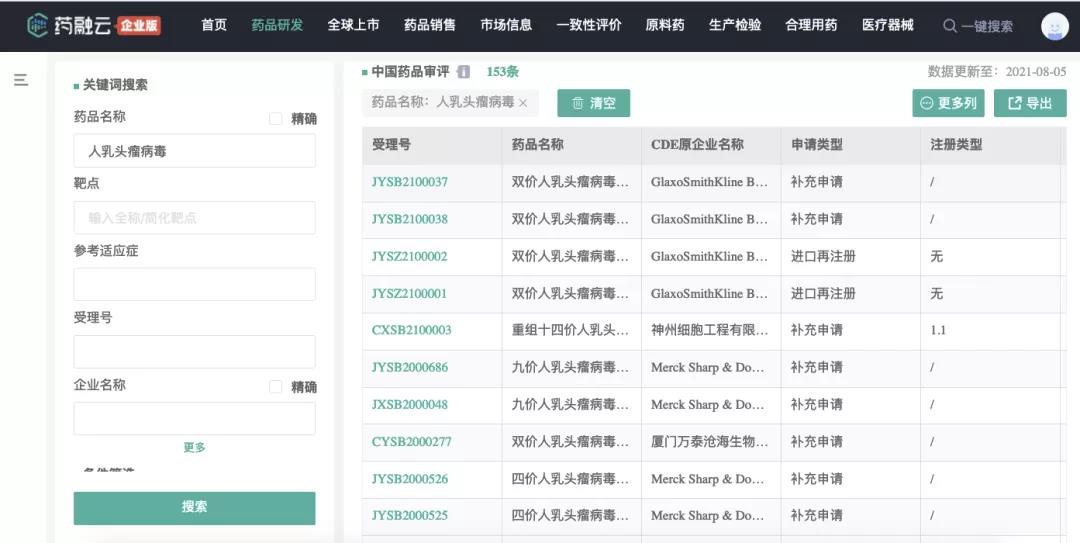
Task: Open the 更多列 columns dropdown
Action: point(948,103)
